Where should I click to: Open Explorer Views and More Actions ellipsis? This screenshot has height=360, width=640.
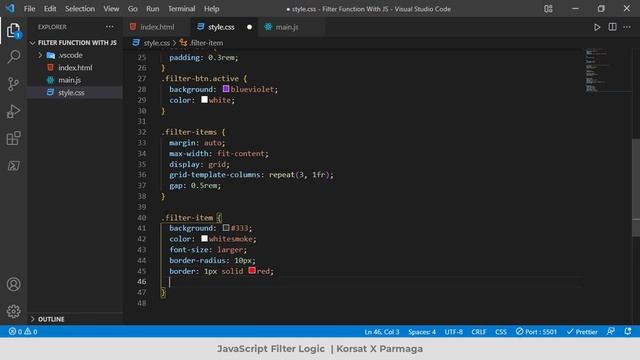coord(109,27)
